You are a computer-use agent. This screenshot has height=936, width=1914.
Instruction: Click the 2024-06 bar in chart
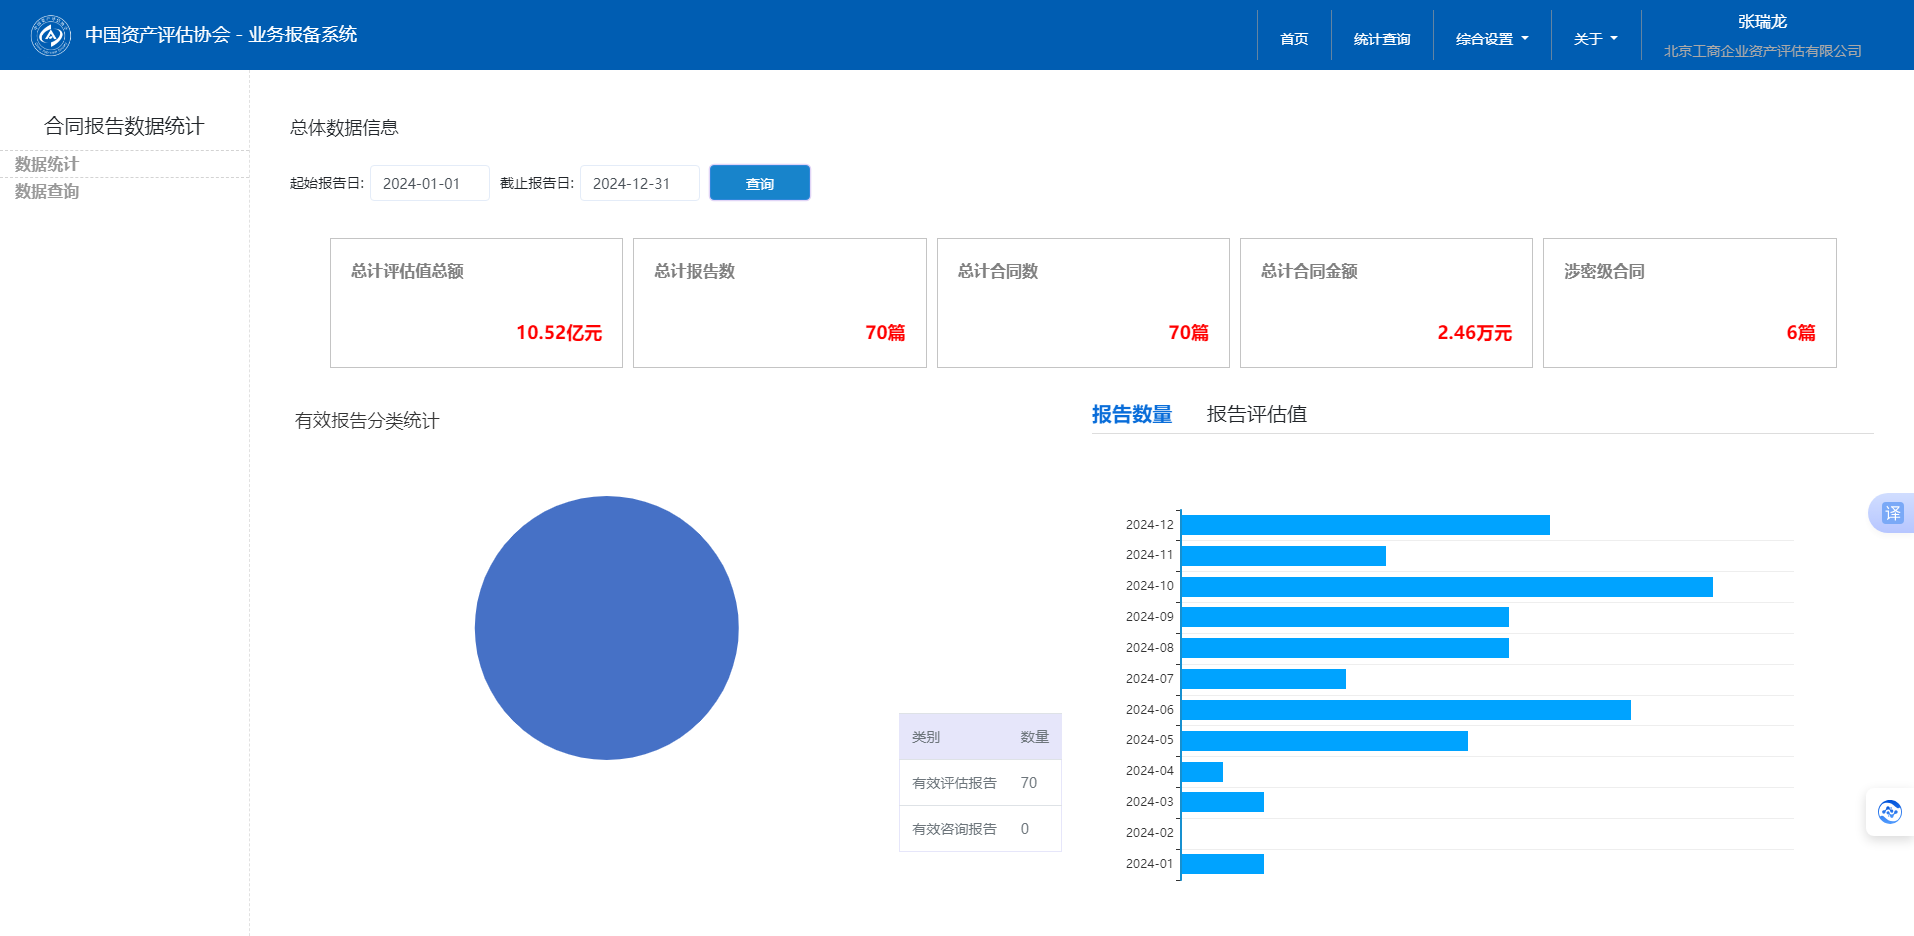(1405, 710)
